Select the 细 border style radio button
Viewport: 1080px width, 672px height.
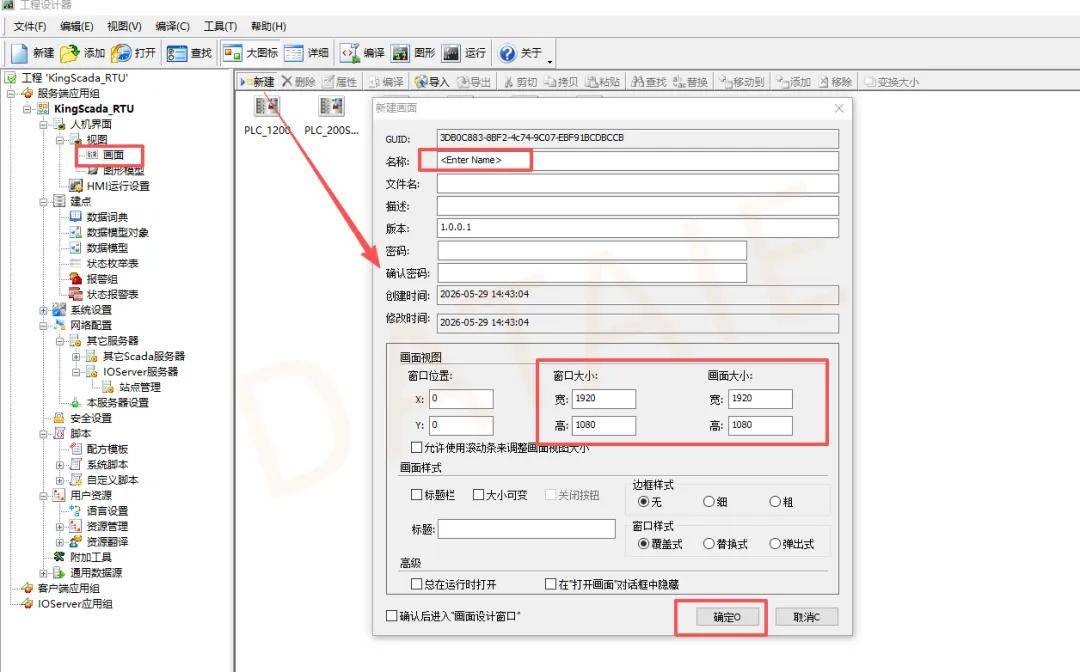click(709, 501)
